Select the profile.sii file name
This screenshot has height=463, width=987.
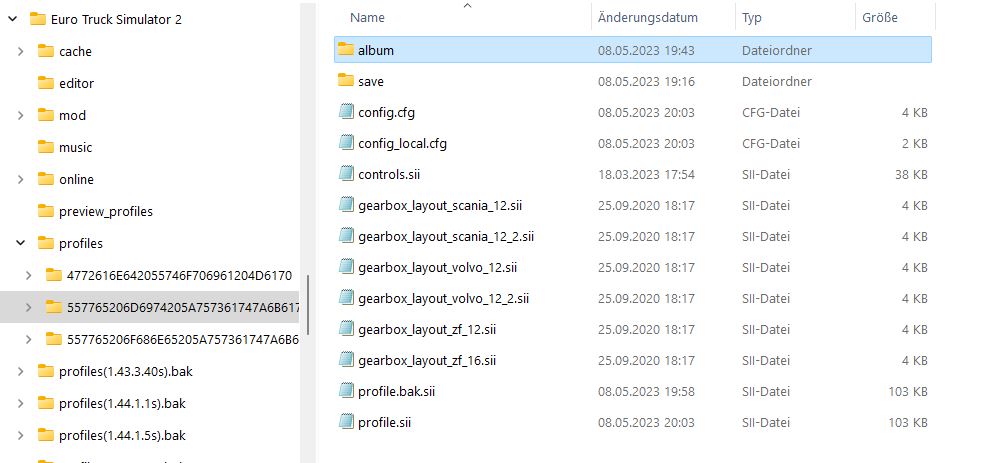click(x=384, y=422)
